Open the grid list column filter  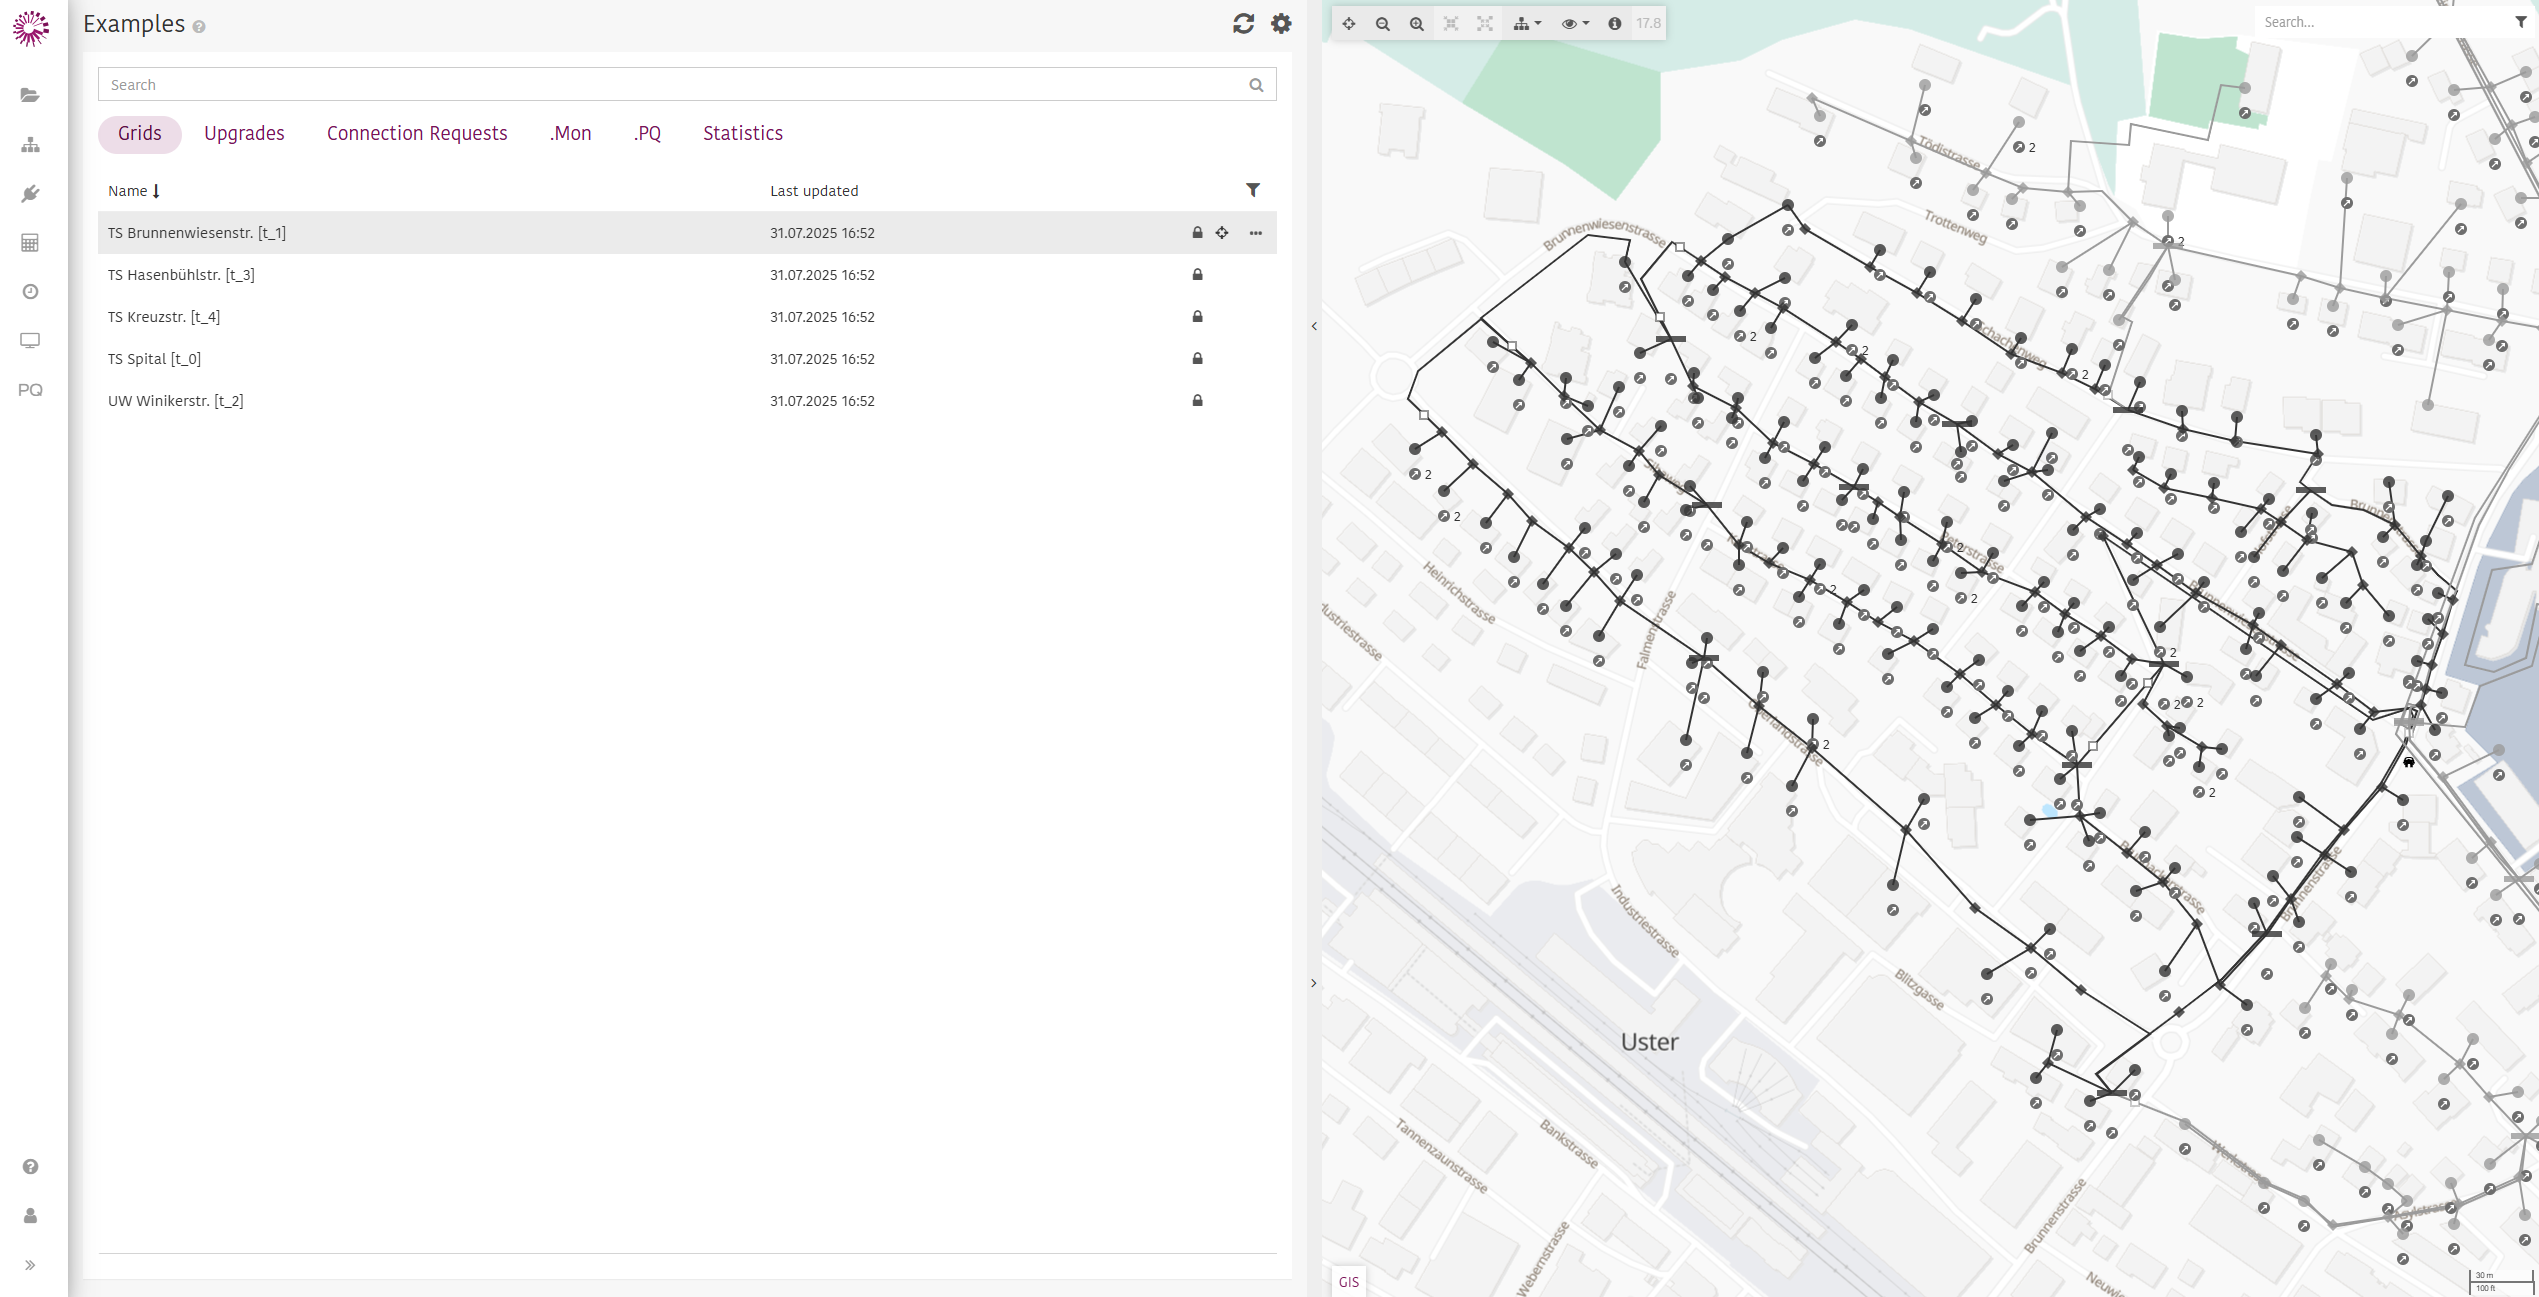click(x=1253, y=190)
